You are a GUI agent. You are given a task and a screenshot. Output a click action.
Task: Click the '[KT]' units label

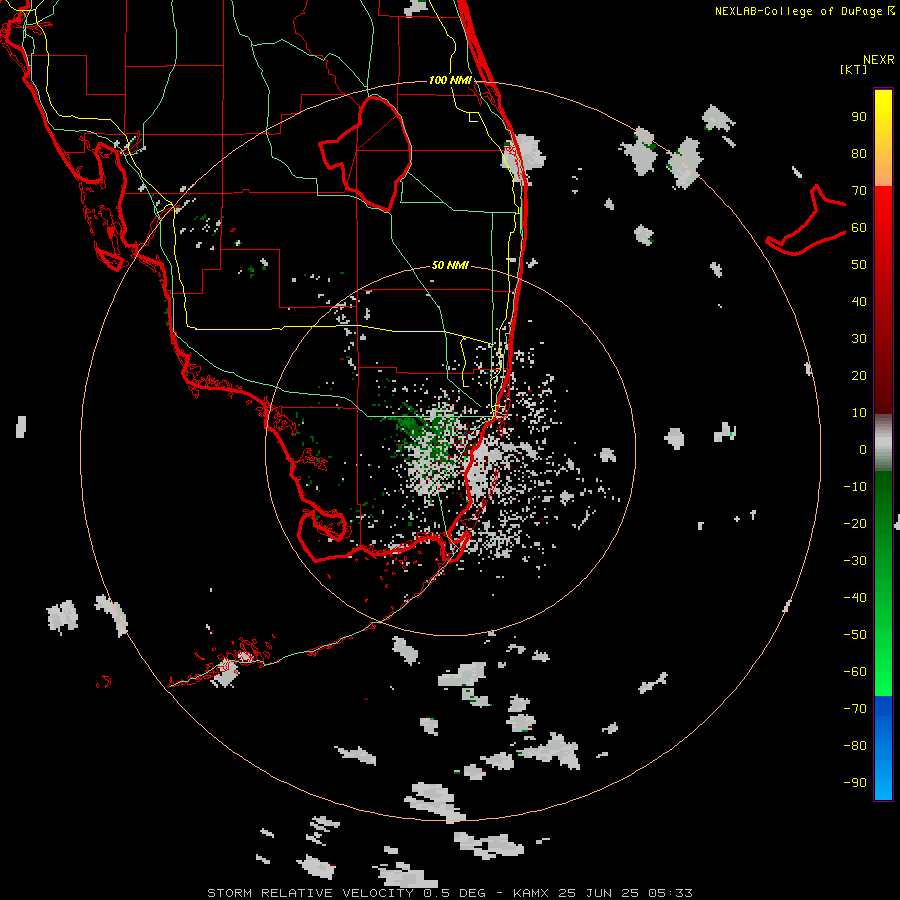(x=853, y=69)
